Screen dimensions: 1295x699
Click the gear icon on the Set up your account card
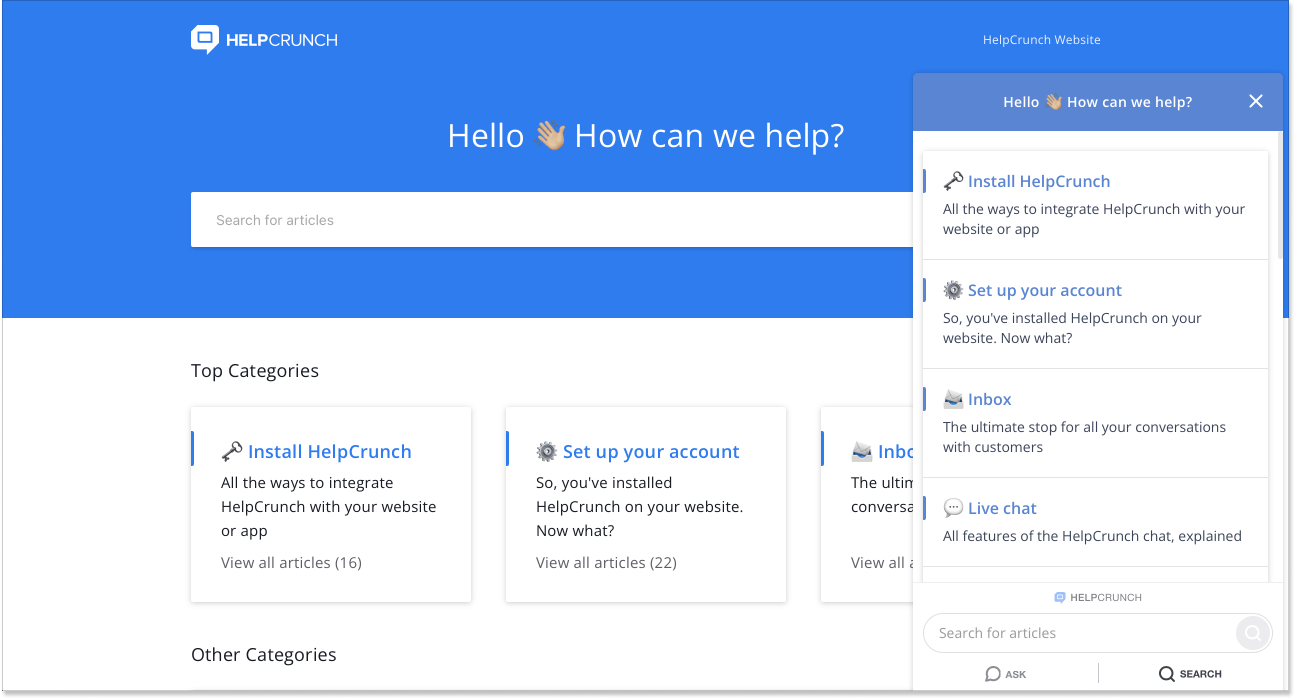point(546,452)
